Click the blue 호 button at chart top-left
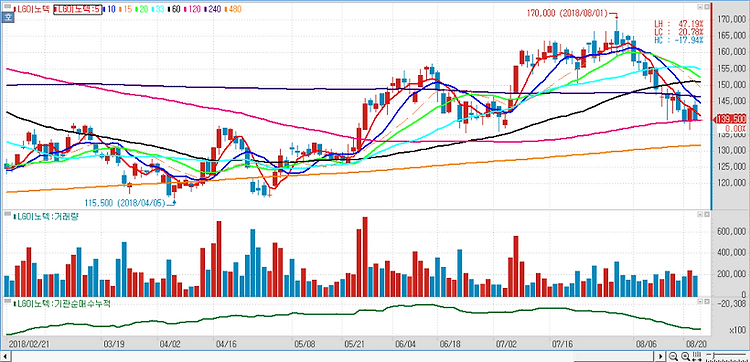Viewport: 750px width, 362px height. tap(8, 18)
